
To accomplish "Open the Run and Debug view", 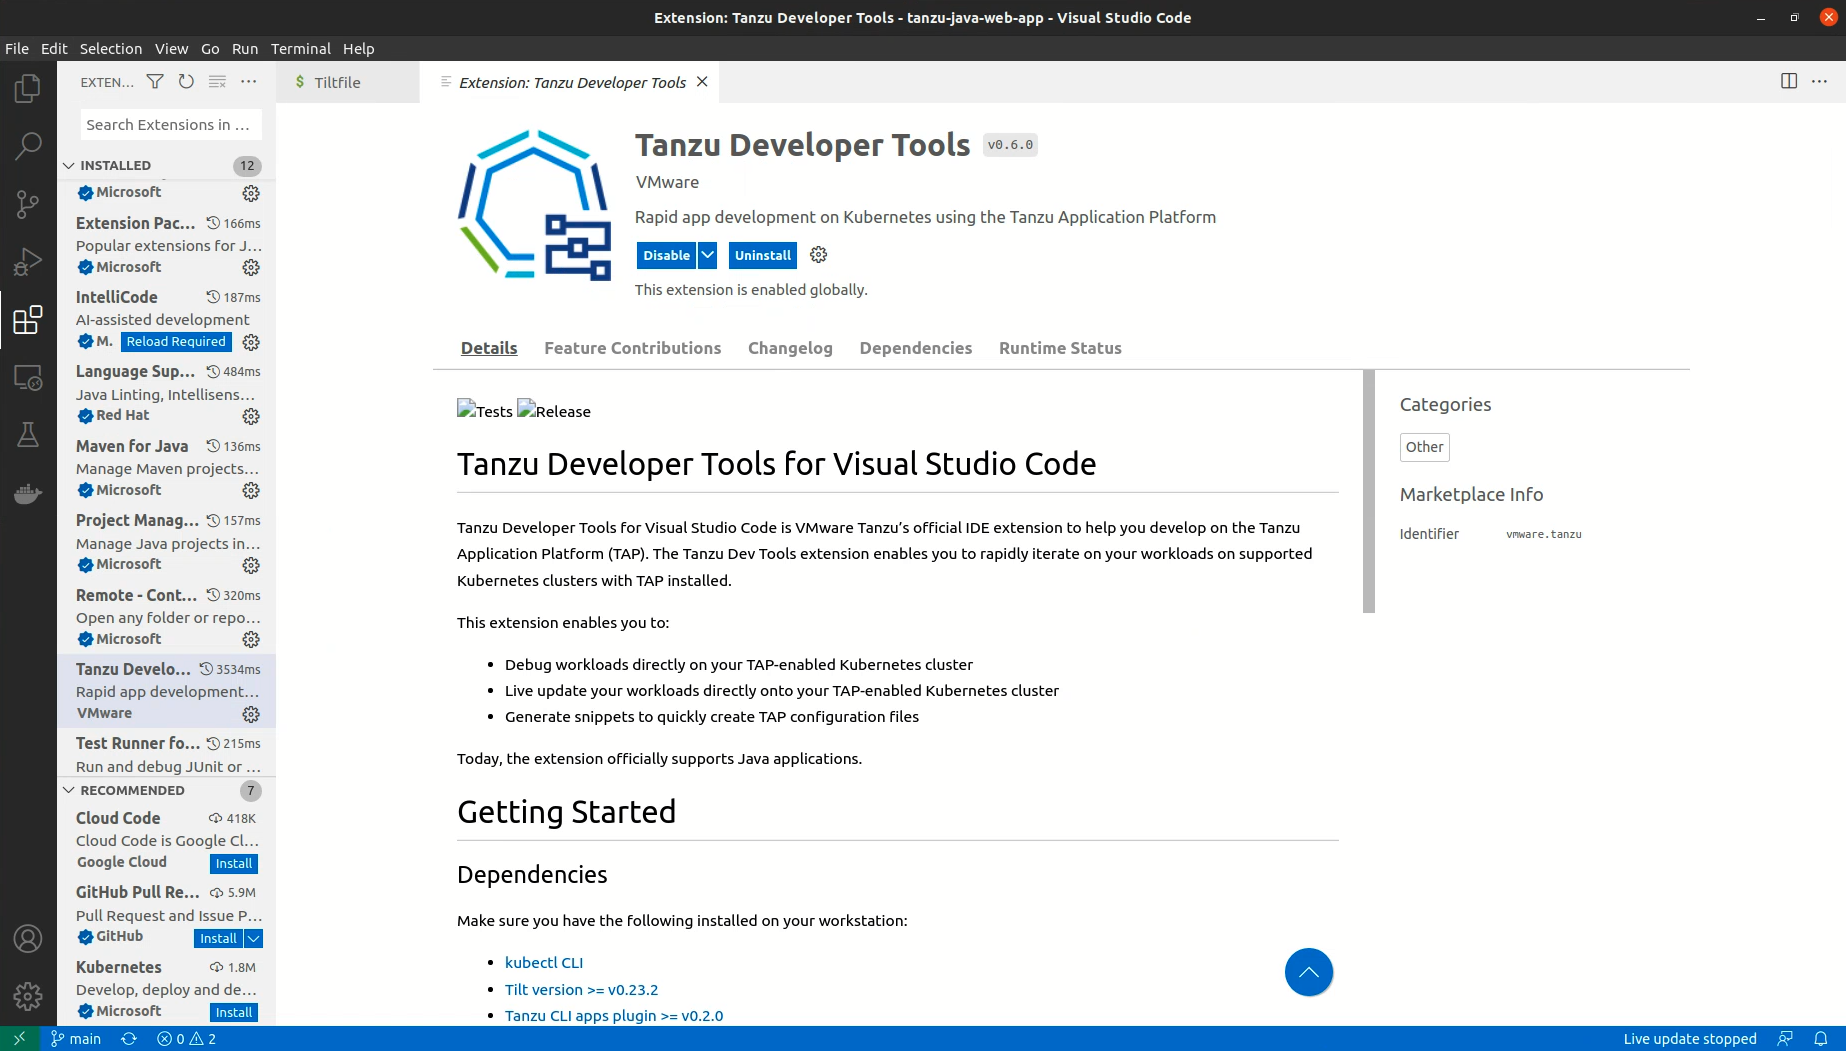I will coord(28,262).
